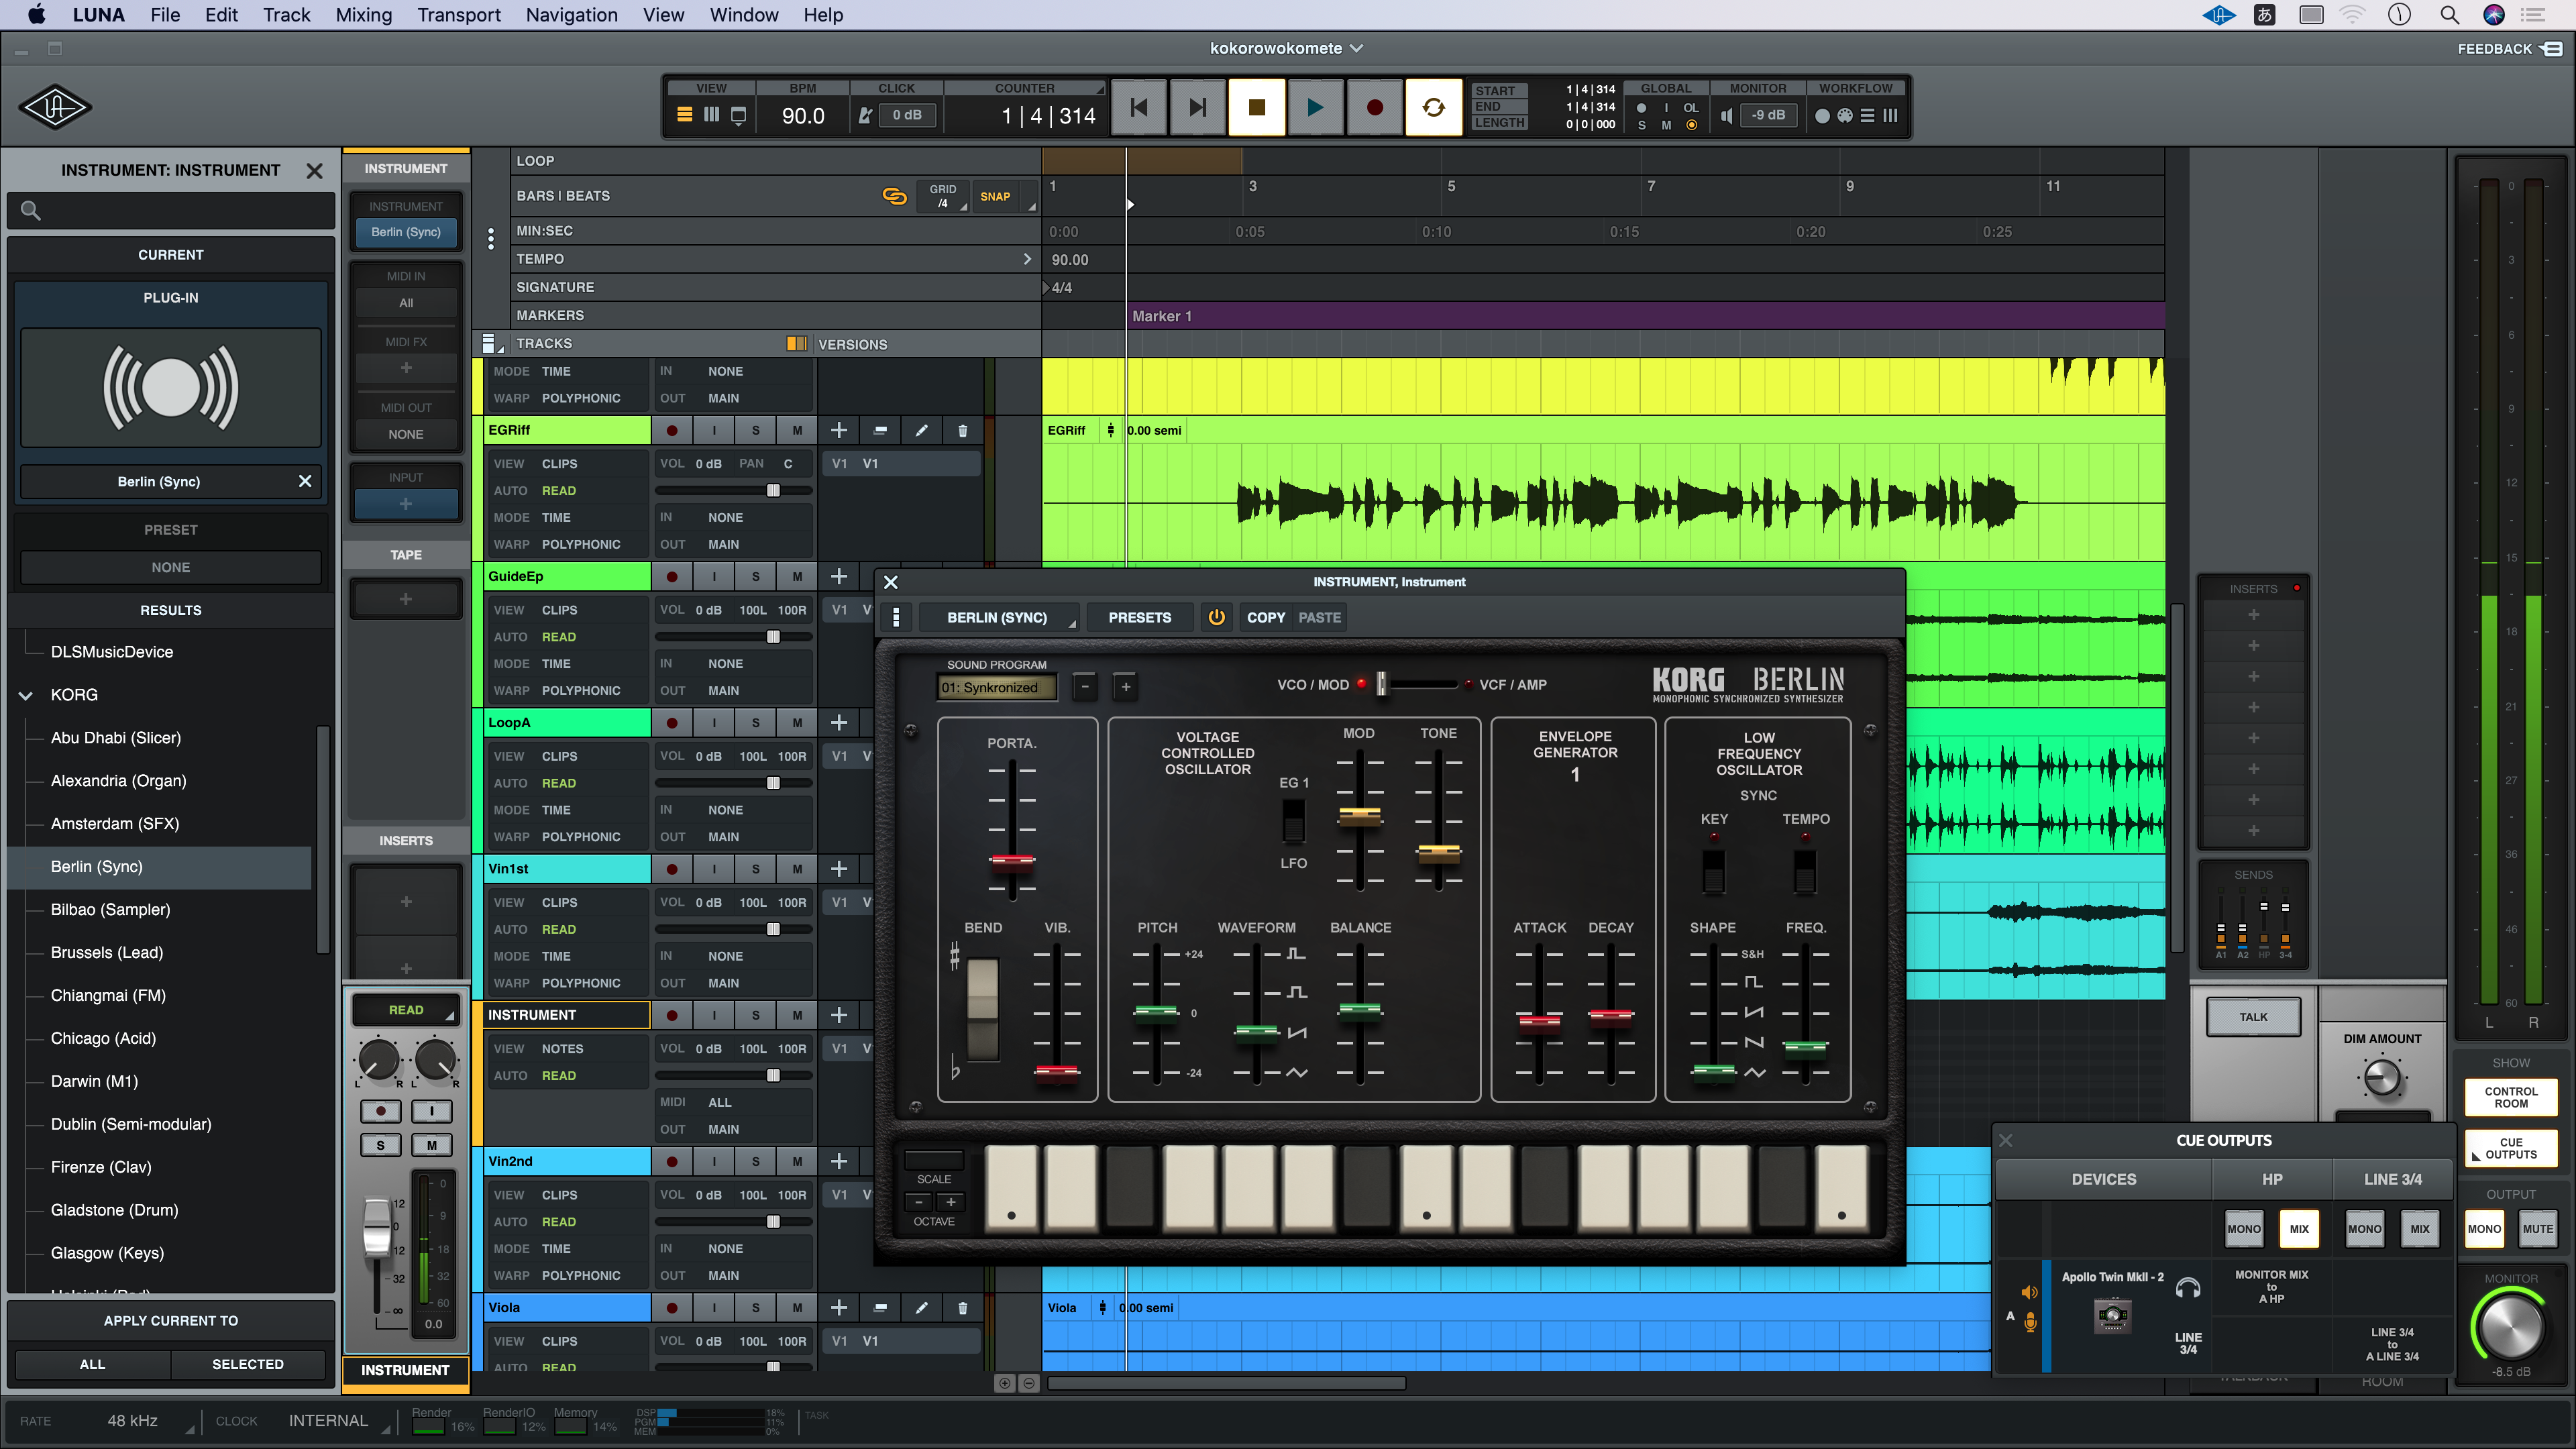This screenshot has height=1449, width=2576.
Task: Open the Navigation menu
Action: pos(572,15)
